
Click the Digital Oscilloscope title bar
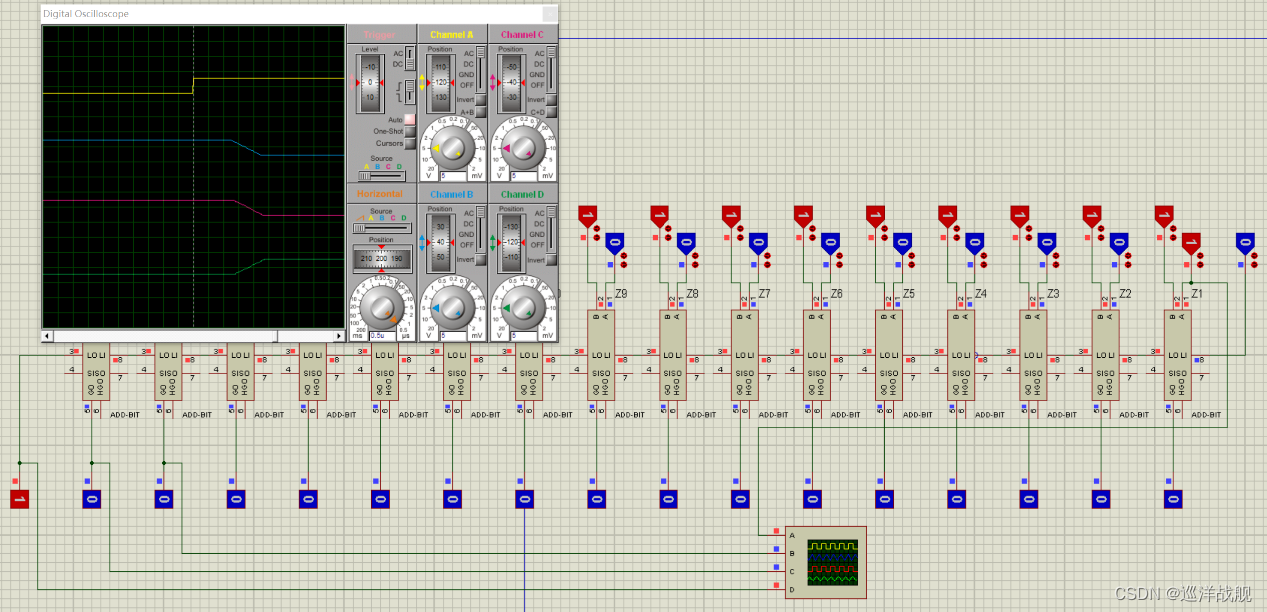pos(299,13)
